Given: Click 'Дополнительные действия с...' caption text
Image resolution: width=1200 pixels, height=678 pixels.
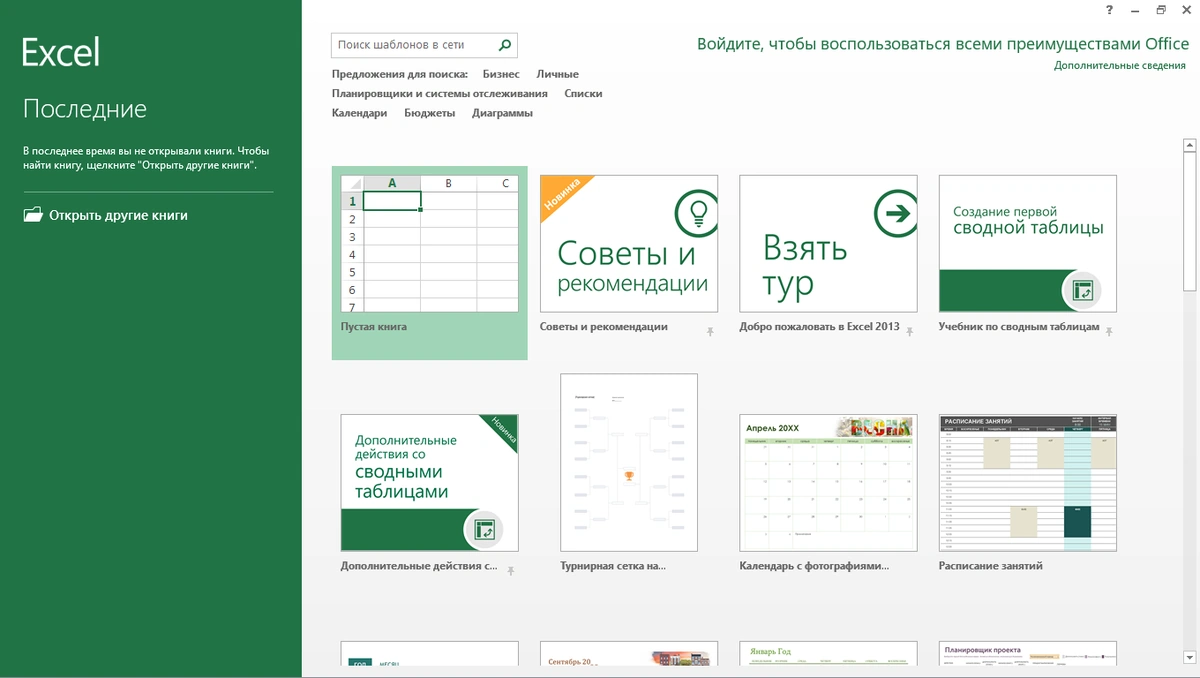Looking at the screenshot, I should pyautogui.click(x=419, y=566).
